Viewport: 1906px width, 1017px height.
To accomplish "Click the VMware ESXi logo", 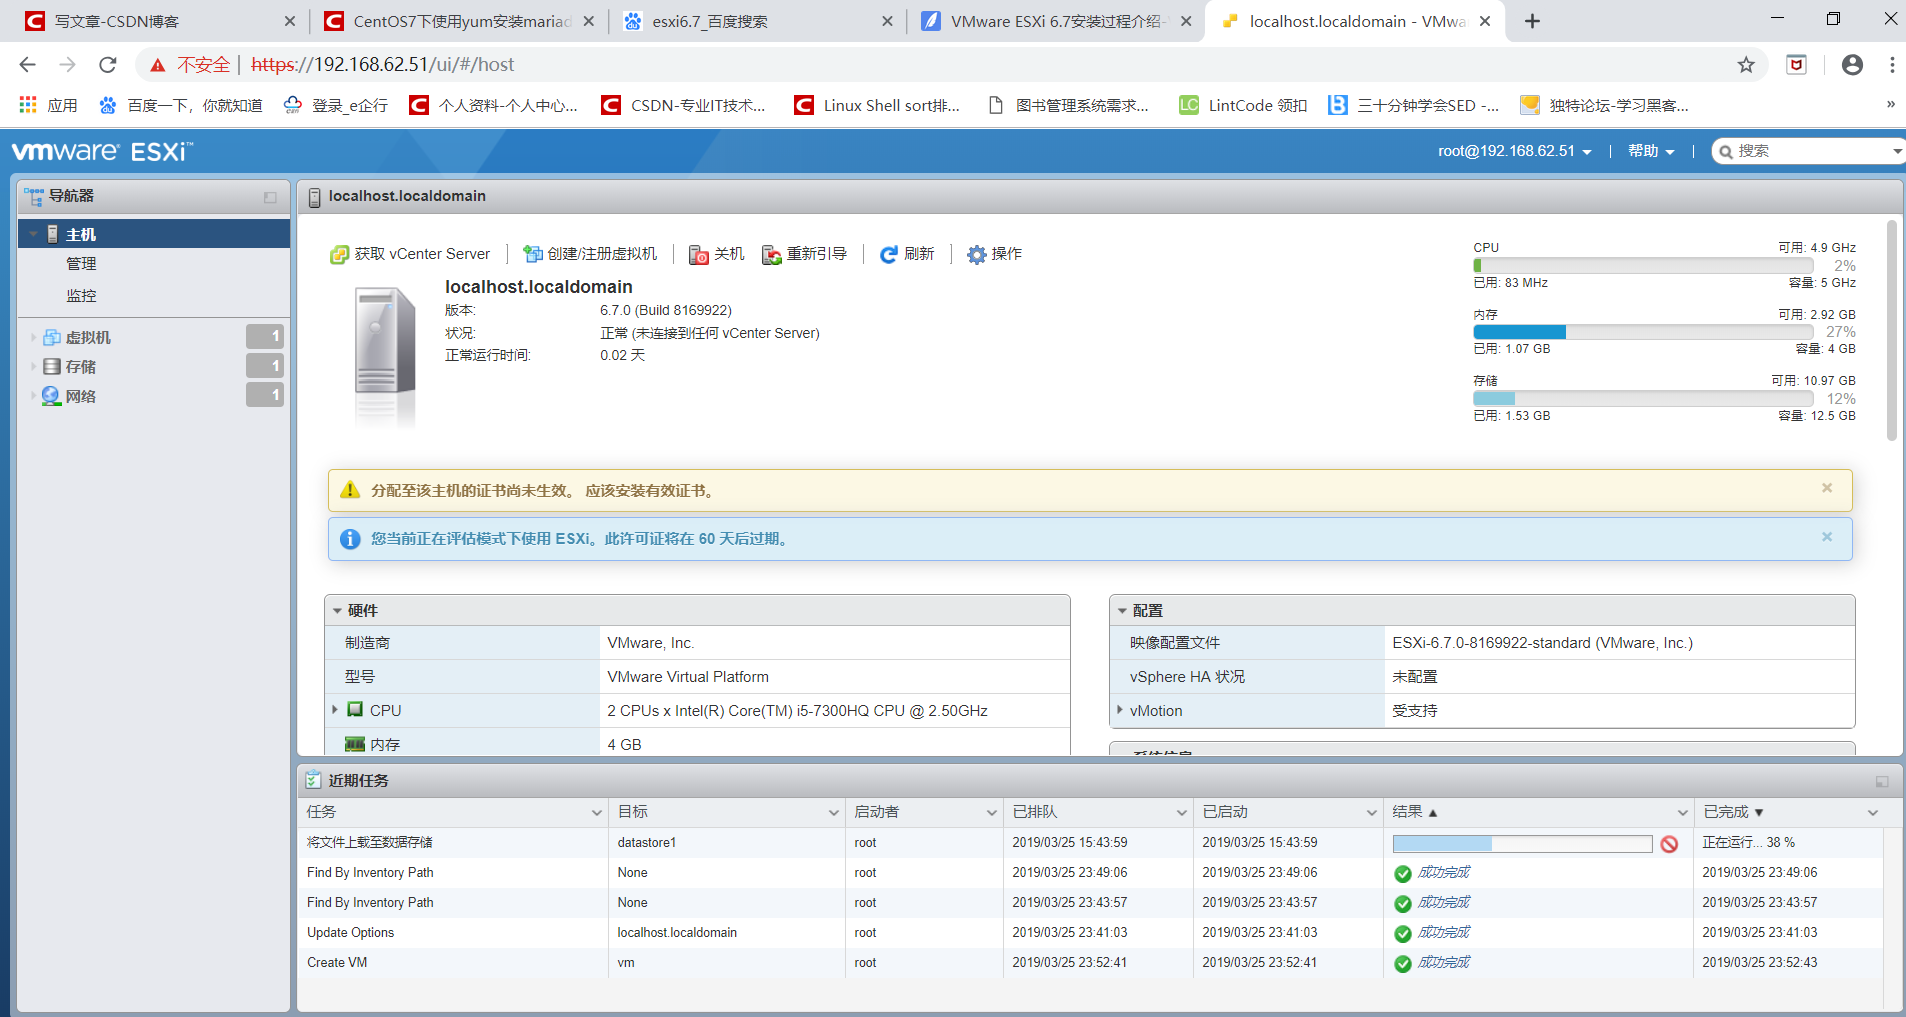I will pyautogui.click(x=101, y=152).
